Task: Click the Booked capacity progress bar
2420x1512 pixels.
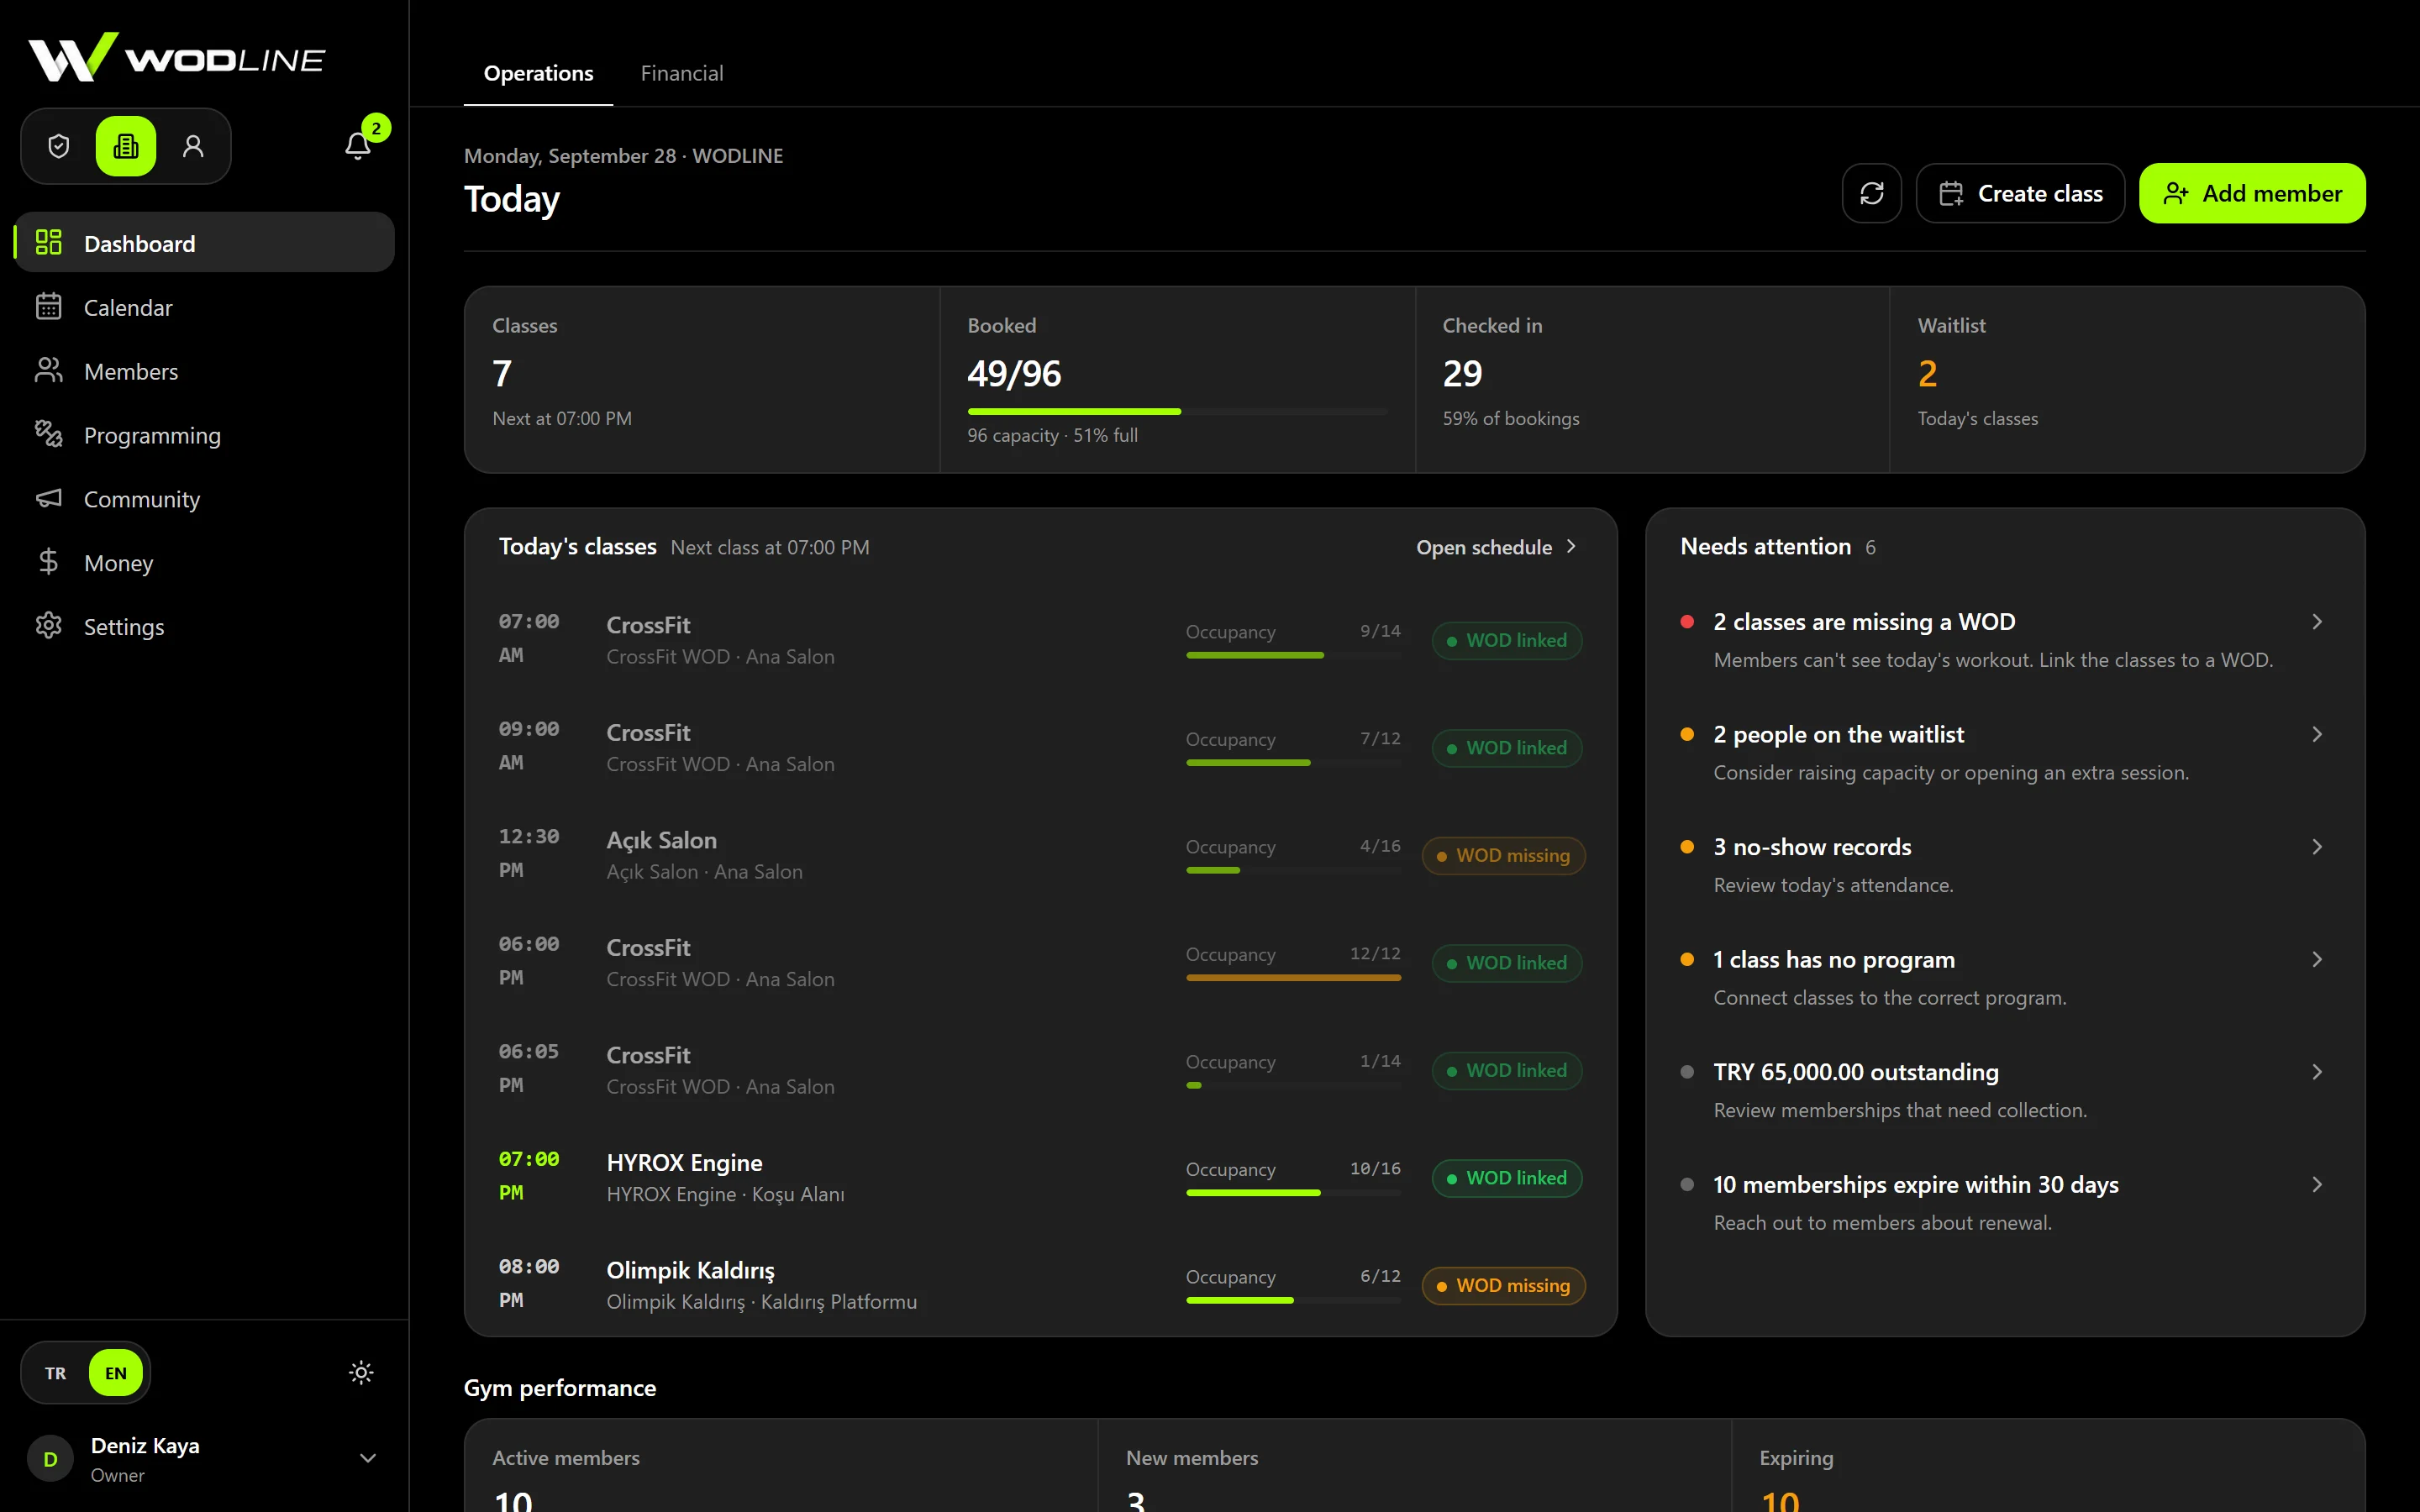Action: (1177, 411)
